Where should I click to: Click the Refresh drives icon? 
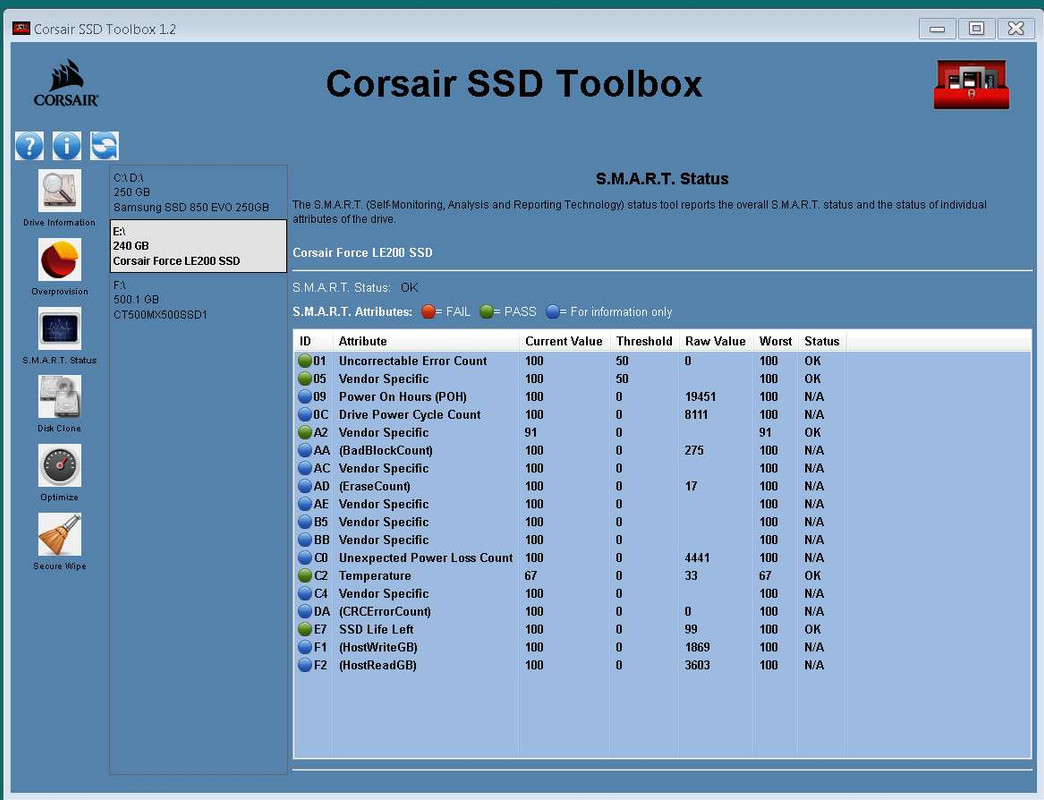pyautogui.click(x=105, y=146)
